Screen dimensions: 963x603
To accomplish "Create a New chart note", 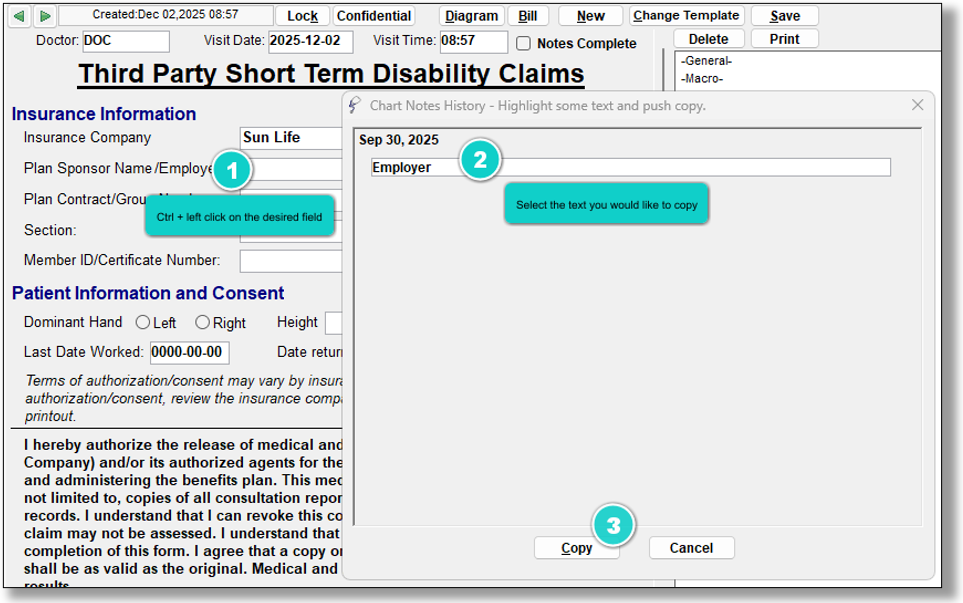I will click(590, 16).
